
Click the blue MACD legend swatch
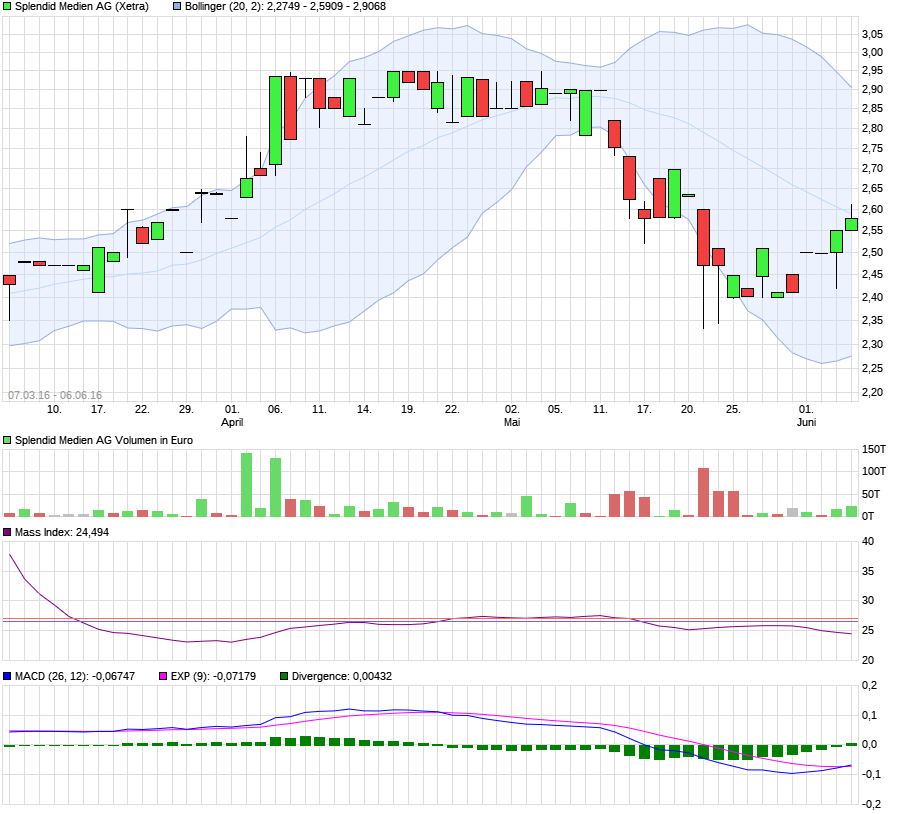click(x=7, y=676)
